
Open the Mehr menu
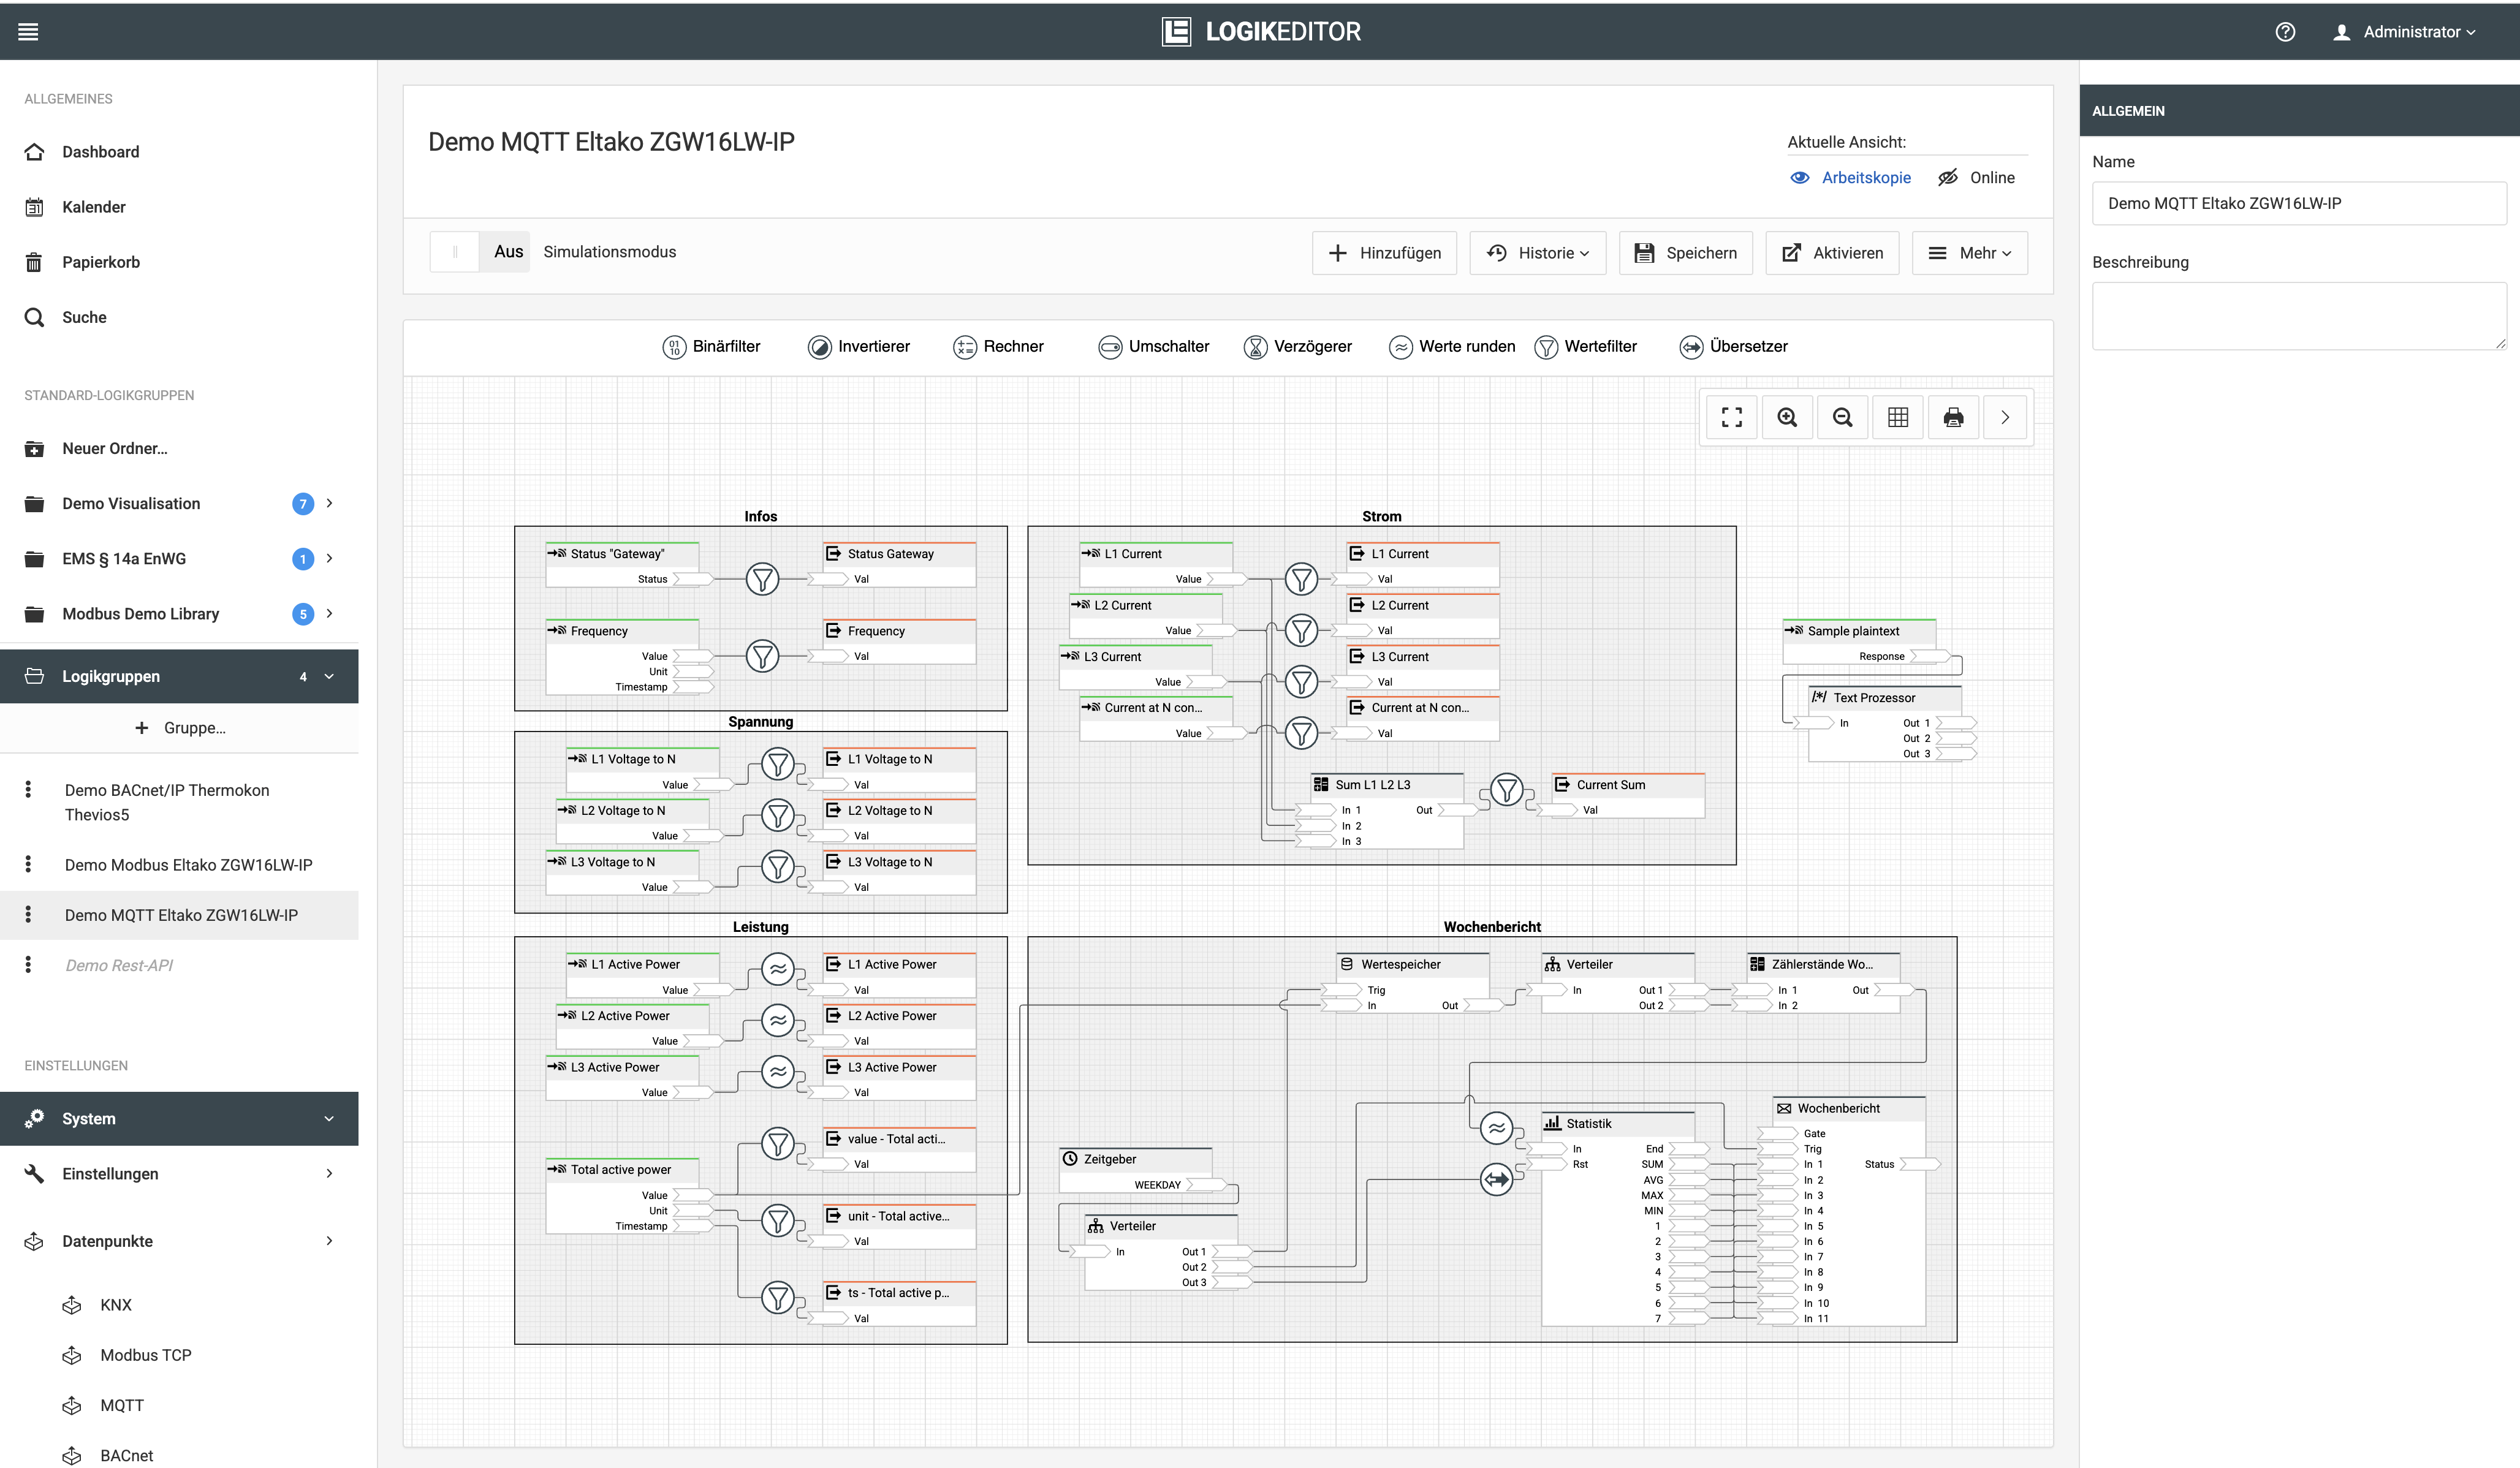point(1969,253)
